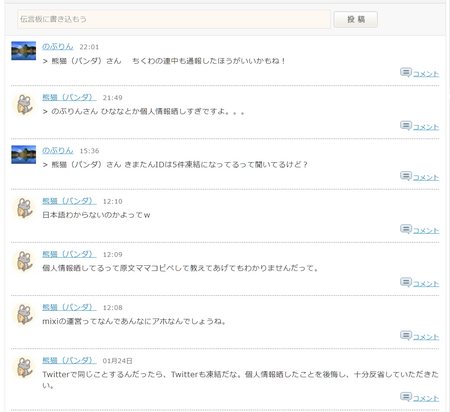Image resolution: width=450 pixels, height=412 pixels.
Task: Open 熊猫(パンダ) profile link at 12:10
Action: pos(69,201)
